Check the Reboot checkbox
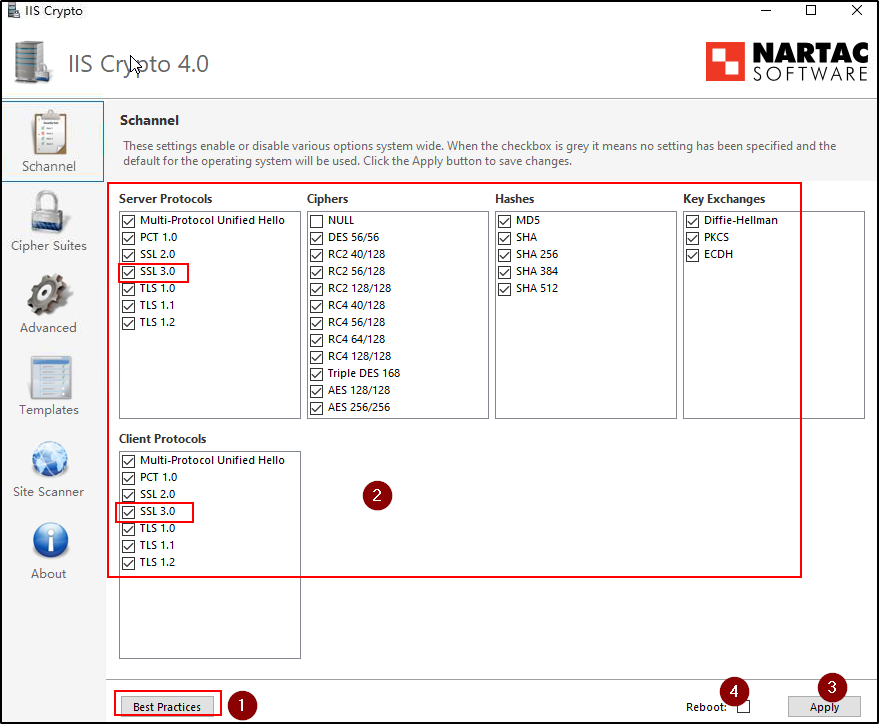This screenshot has height=724, width=879. 743,707
